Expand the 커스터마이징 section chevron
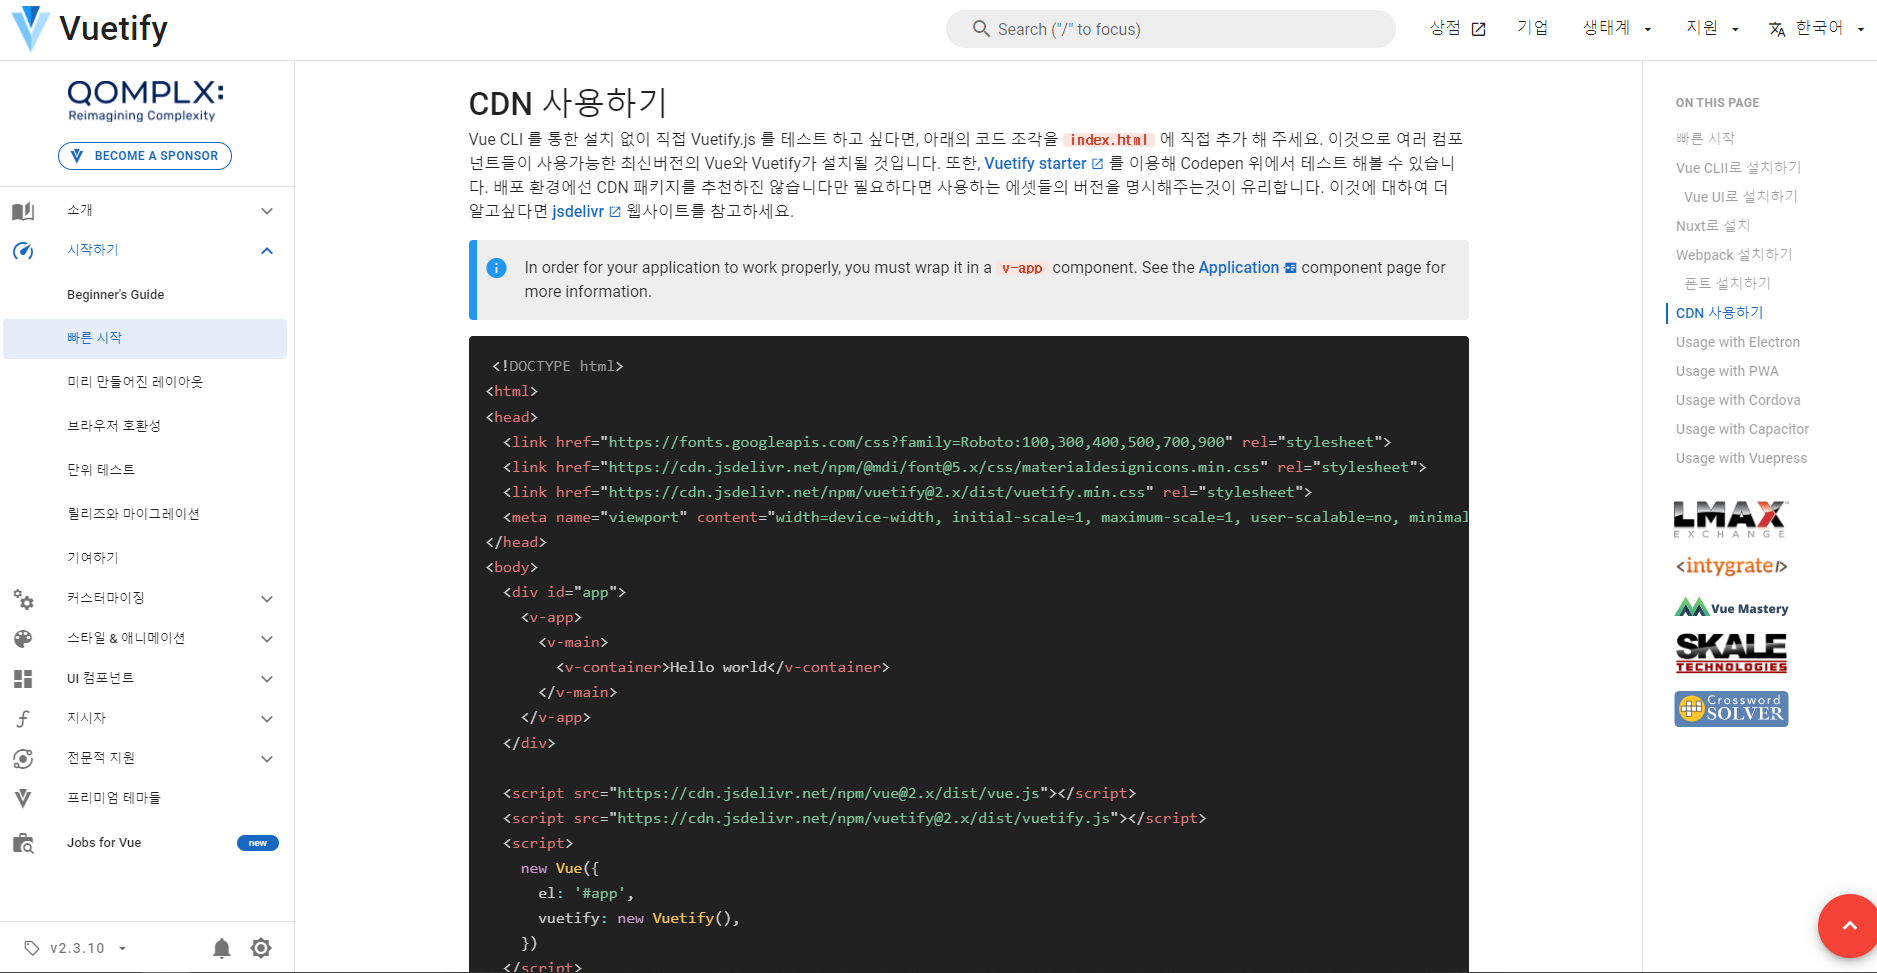The width and height of the screenshot is (1877, 973). (267, 599)
